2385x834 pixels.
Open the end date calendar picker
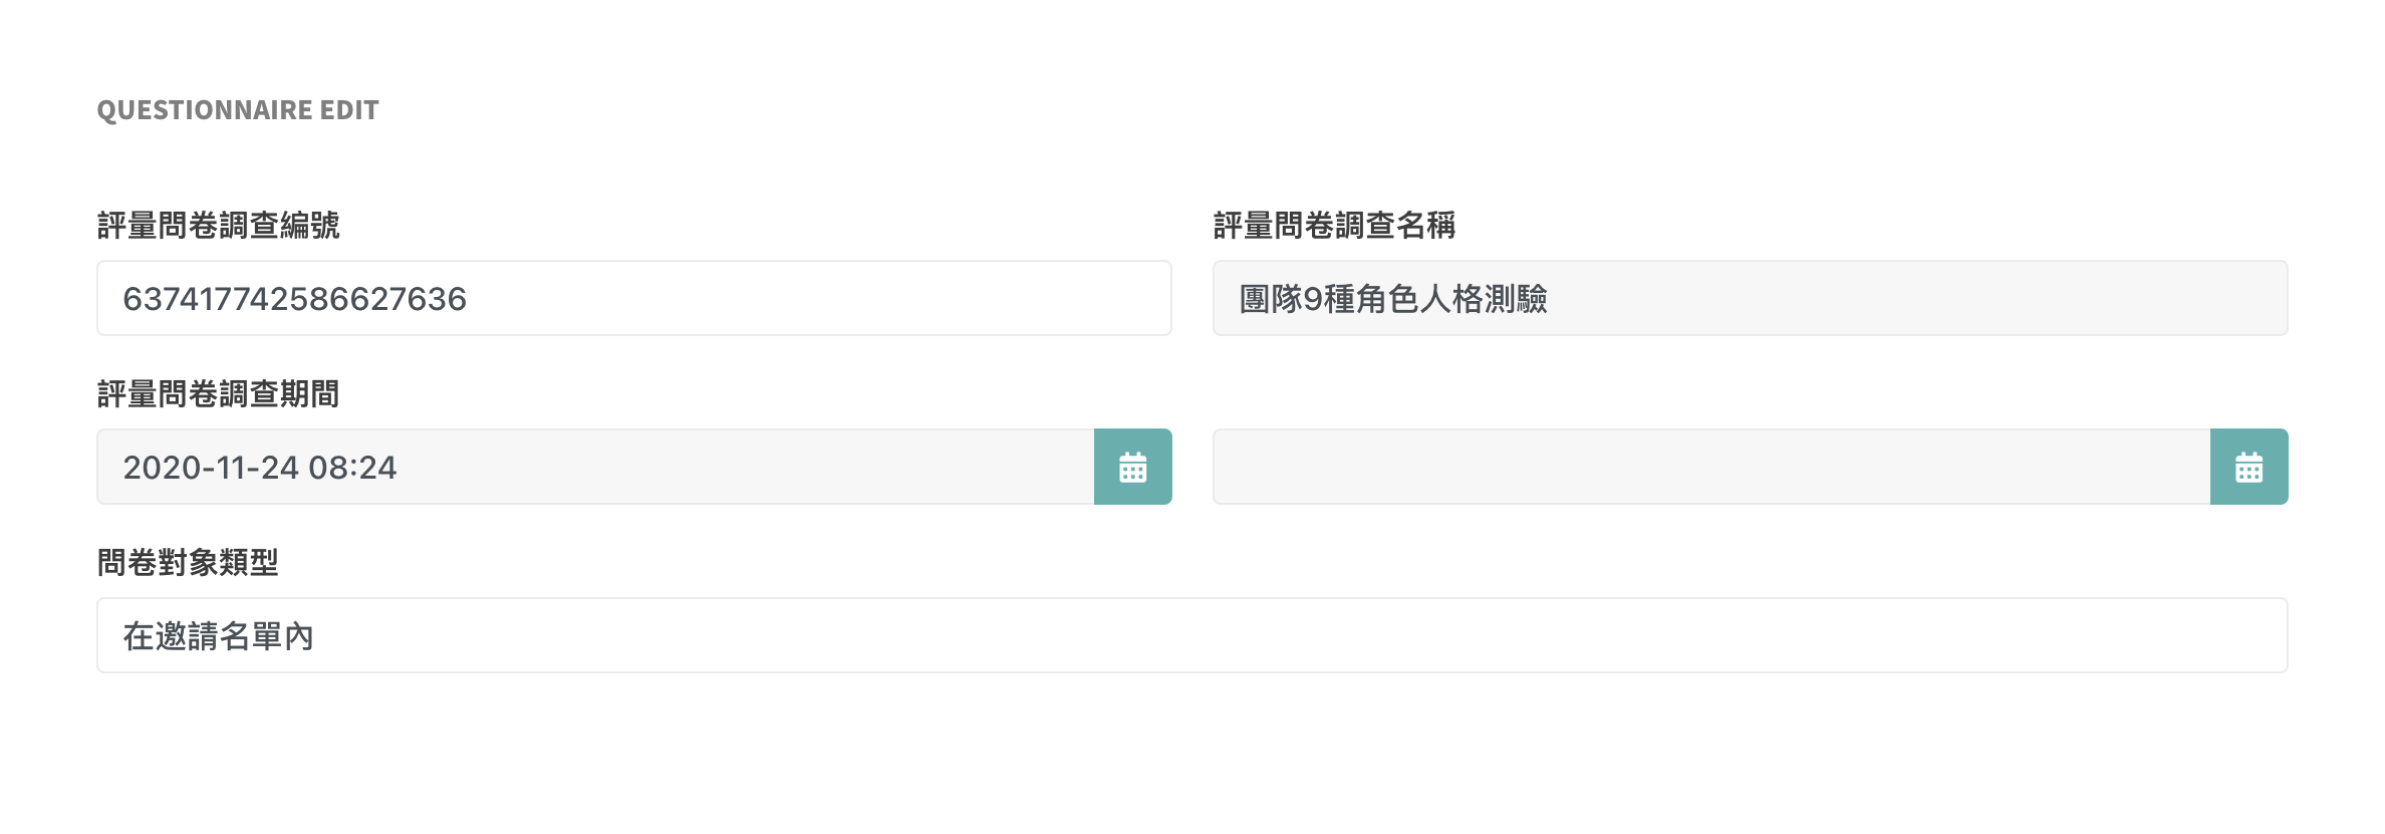pos(2248,467)
